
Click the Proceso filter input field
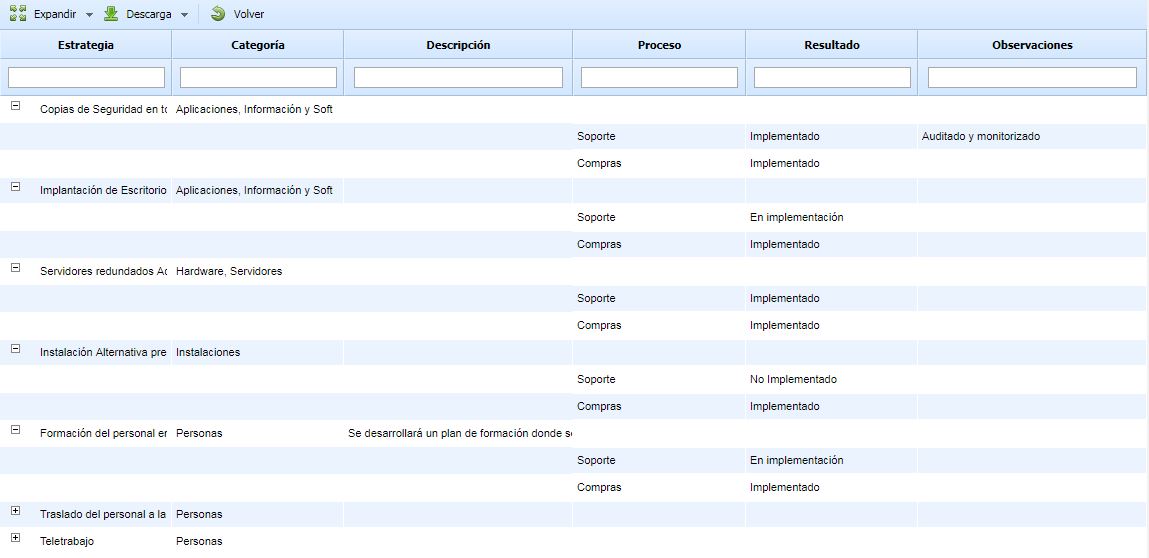(659, 77)
